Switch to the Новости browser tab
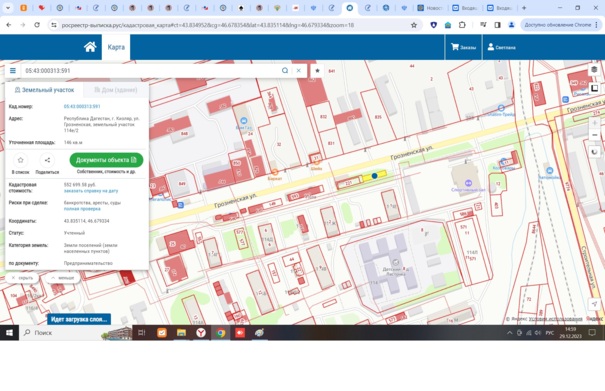 tap(430, 8)
